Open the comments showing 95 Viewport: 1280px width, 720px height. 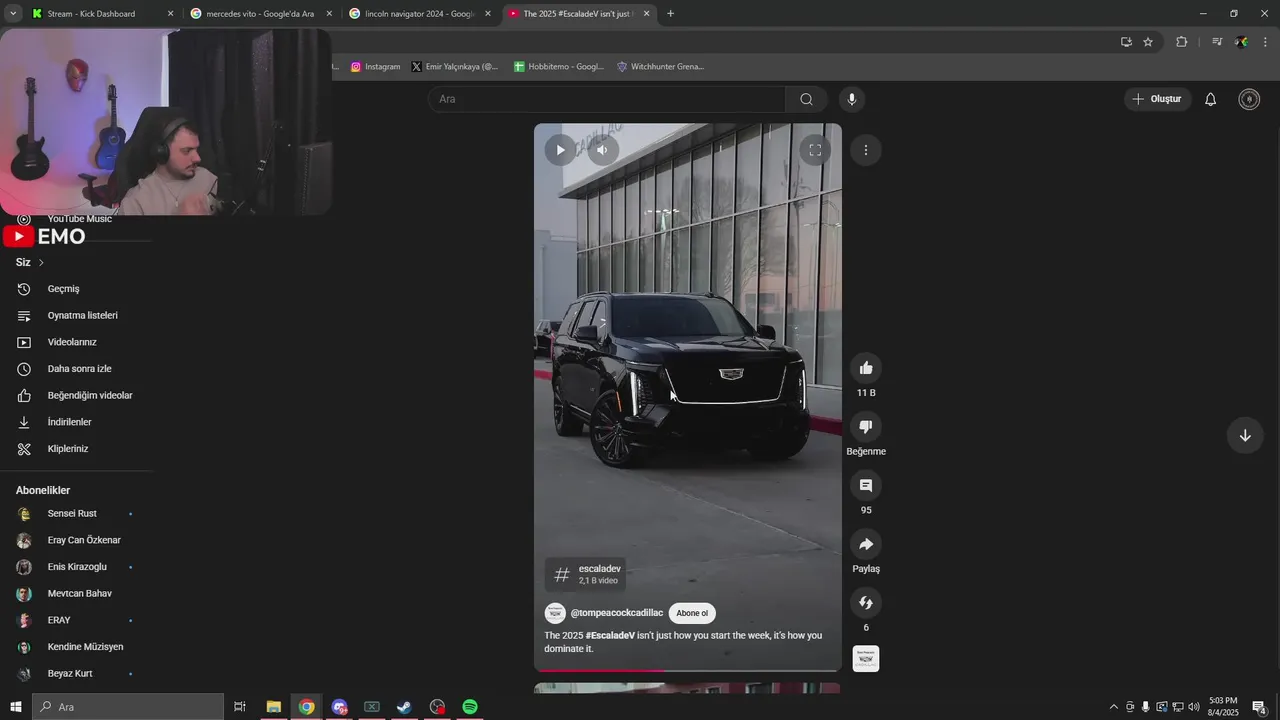tap(866, 486)
